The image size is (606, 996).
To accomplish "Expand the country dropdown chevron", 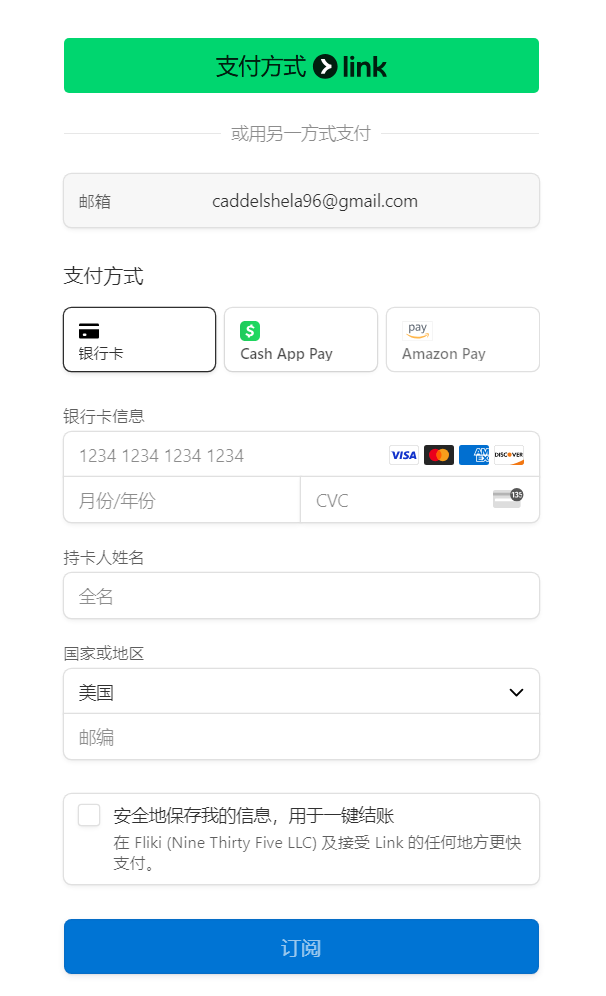I will [x=516, y=692].
